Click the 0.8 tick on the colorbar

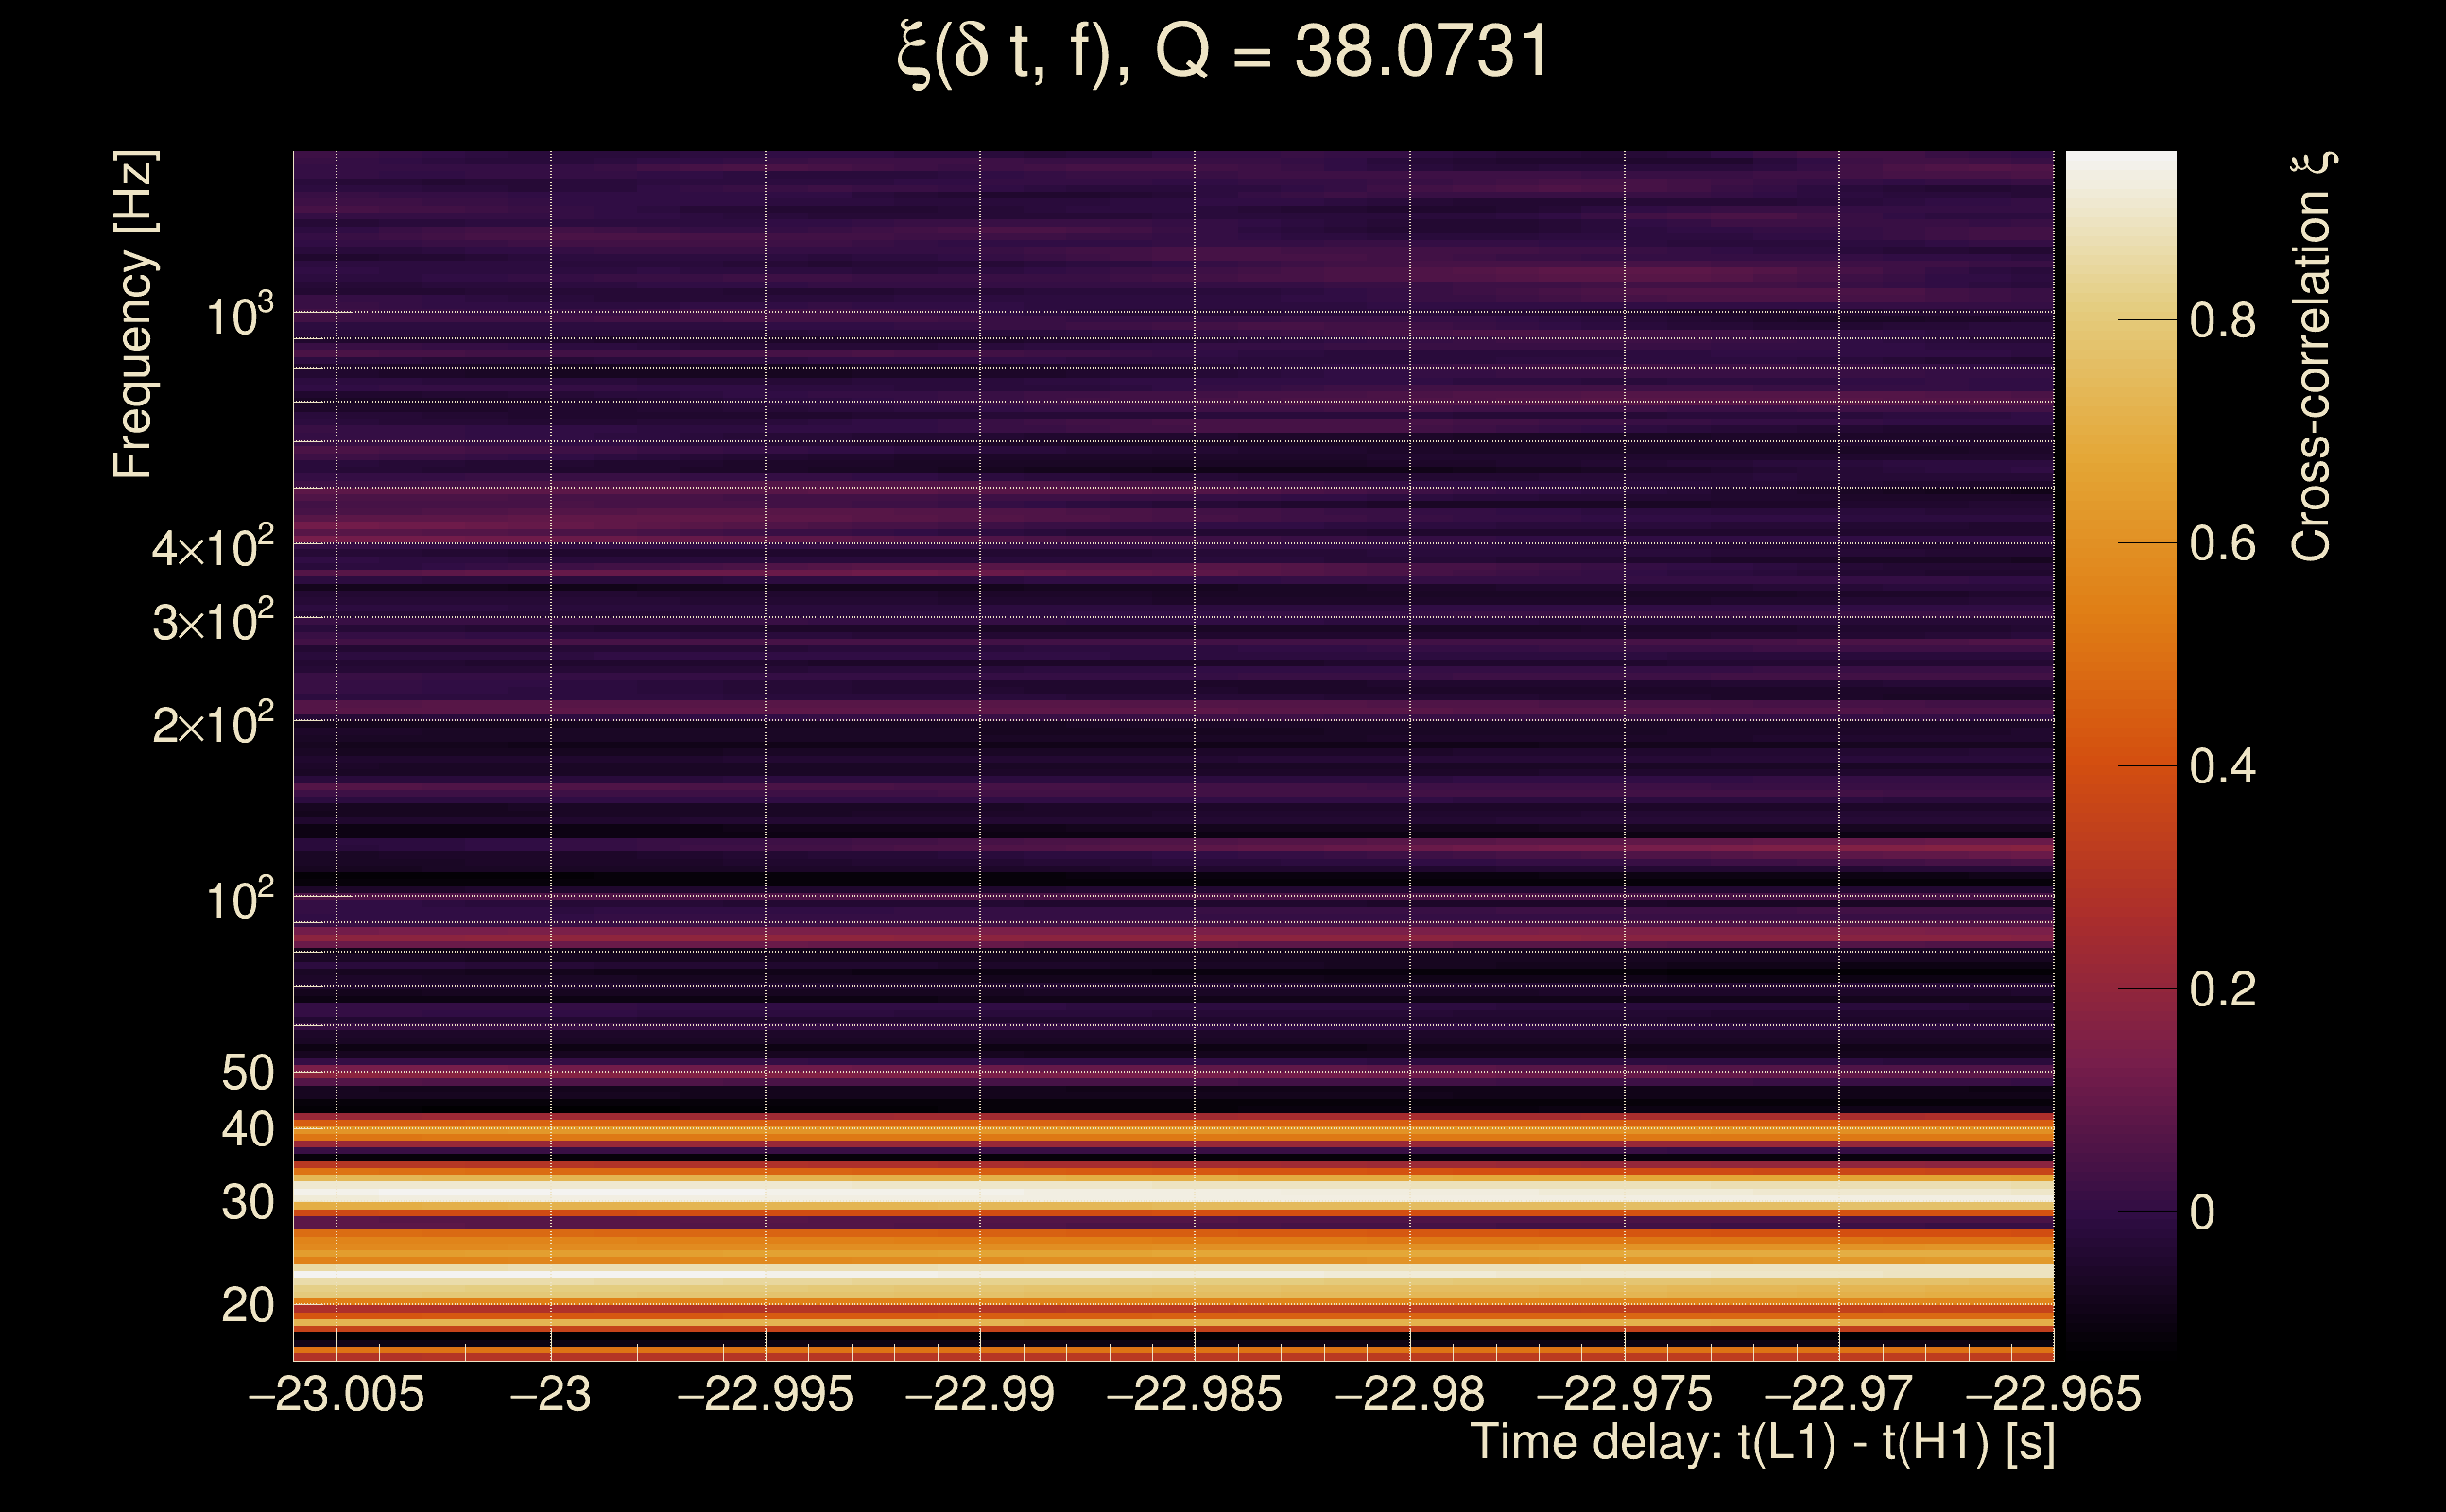coord(2222,321)
